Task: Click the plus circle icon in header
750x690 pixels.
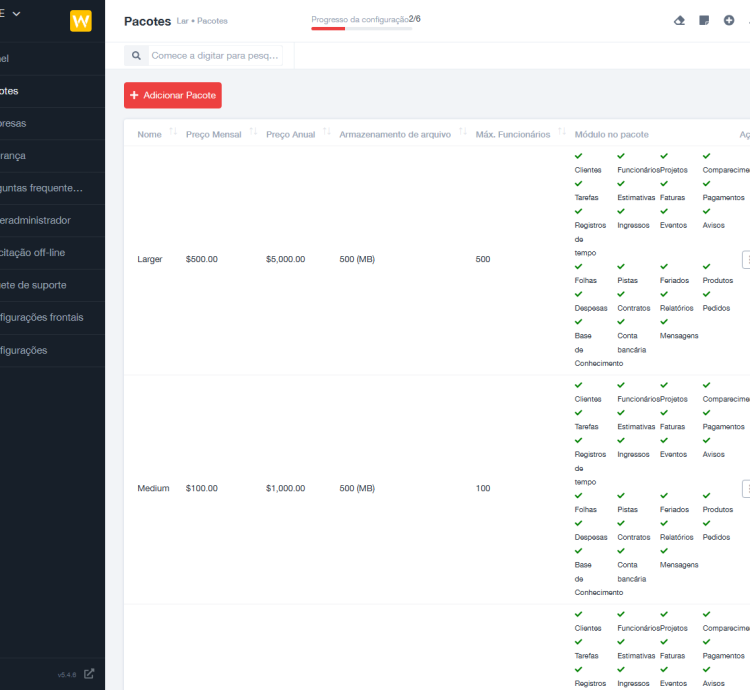Action: (x=729, y=21)
